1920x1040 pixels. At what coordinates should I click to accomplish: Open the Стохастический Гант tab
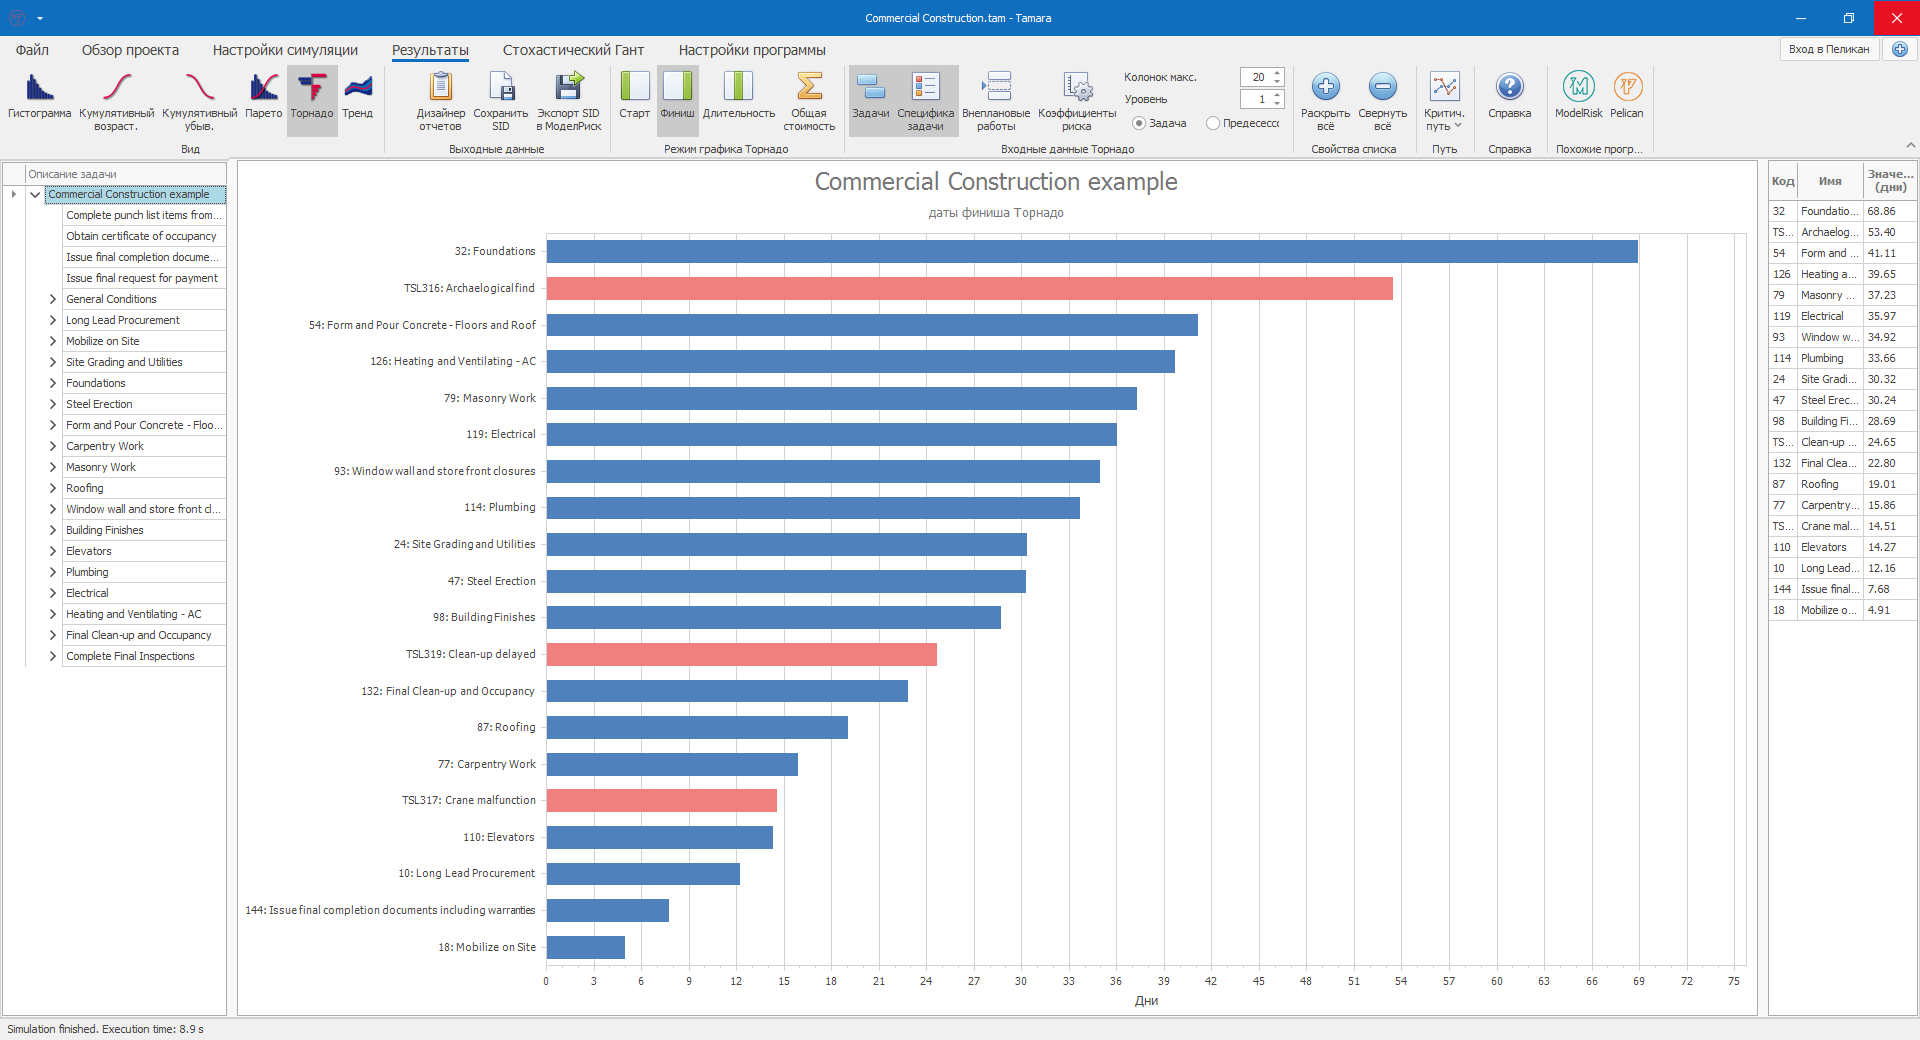point(573,50)
